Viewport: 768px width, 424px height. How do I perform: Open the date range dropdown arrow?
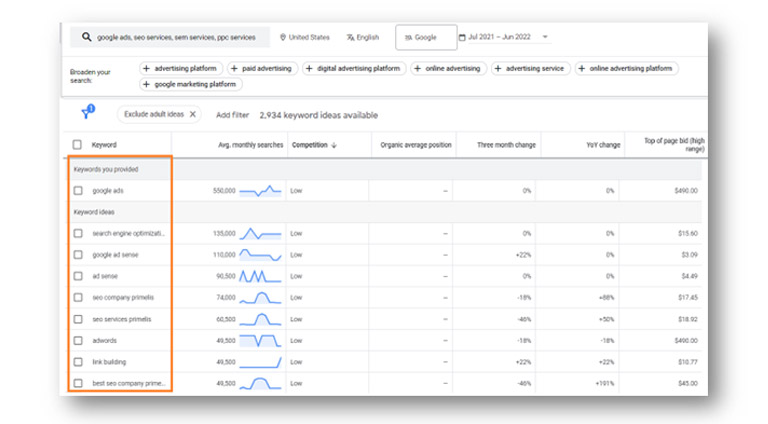(x=545, y=37)
